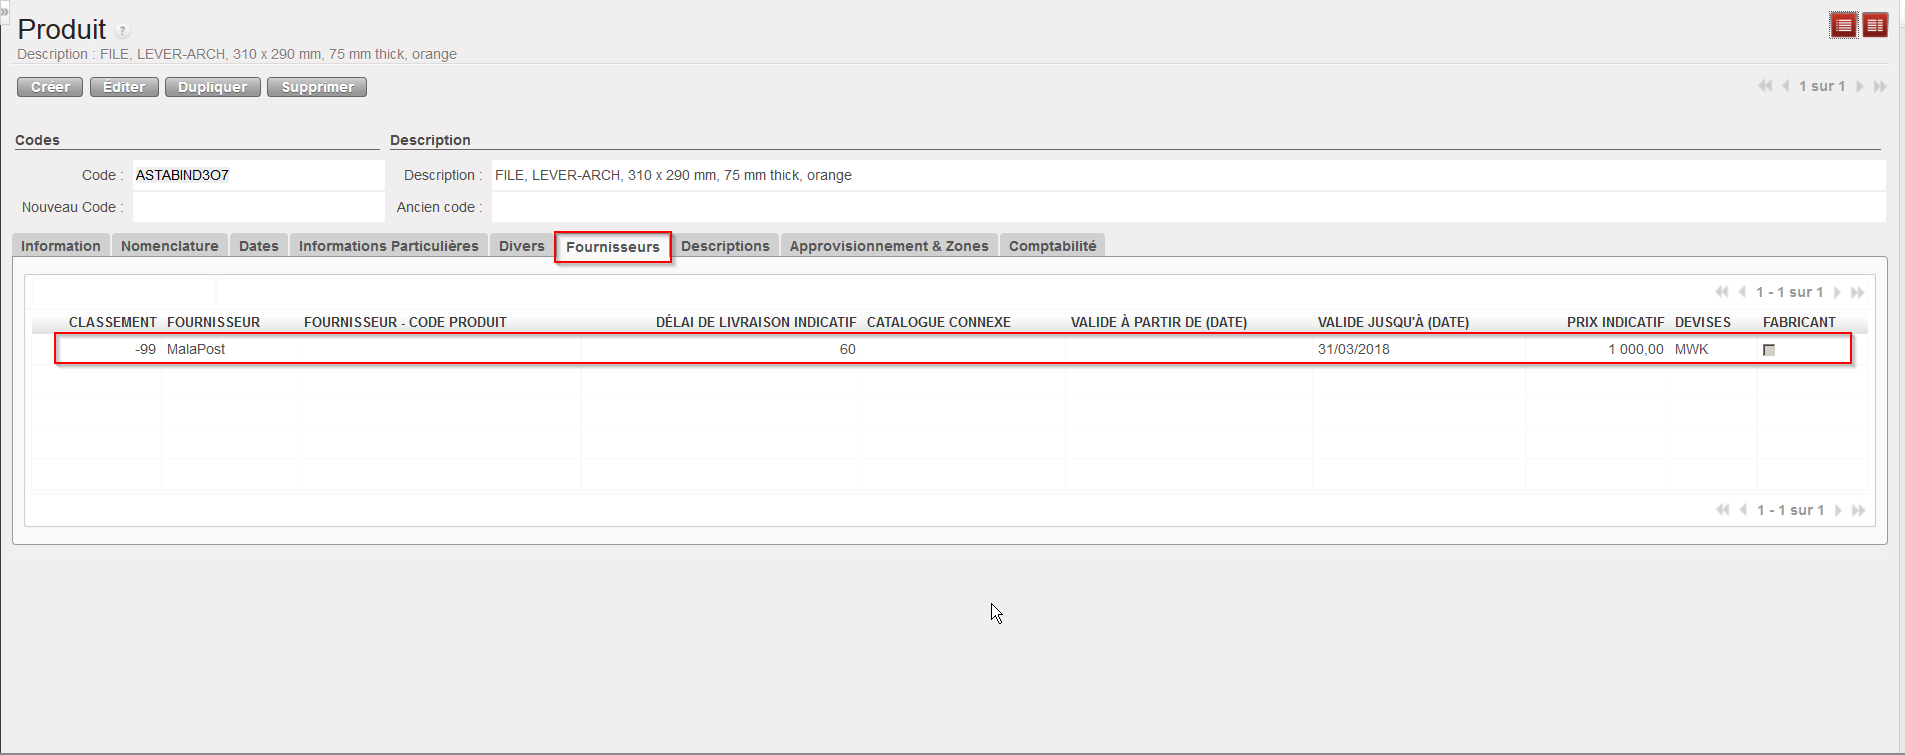The image size is (1905, 755).
Task: Go to first product record arrow
Action: click(1765, 86)
